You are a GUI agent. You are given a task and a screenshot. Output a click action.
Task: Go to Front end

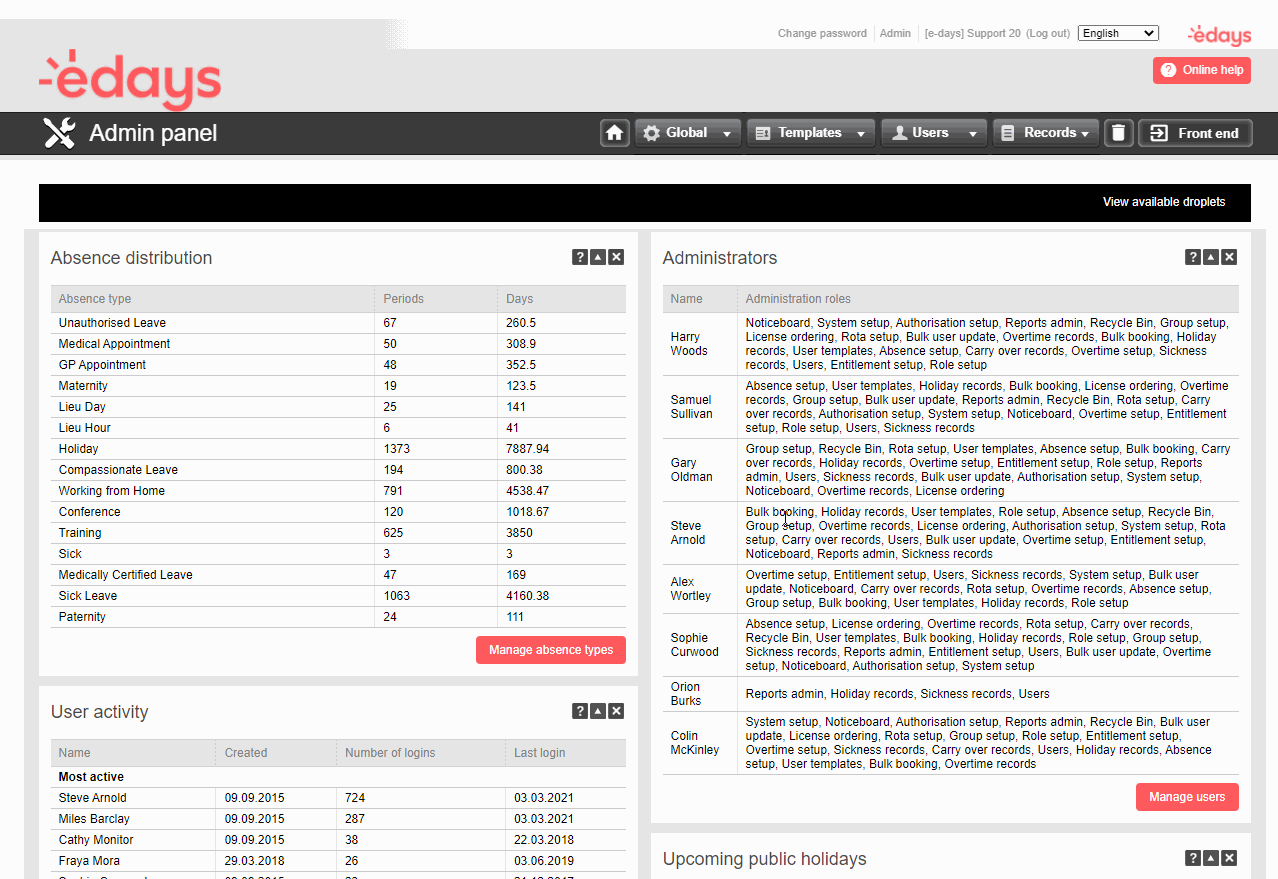pos(1195,133)
